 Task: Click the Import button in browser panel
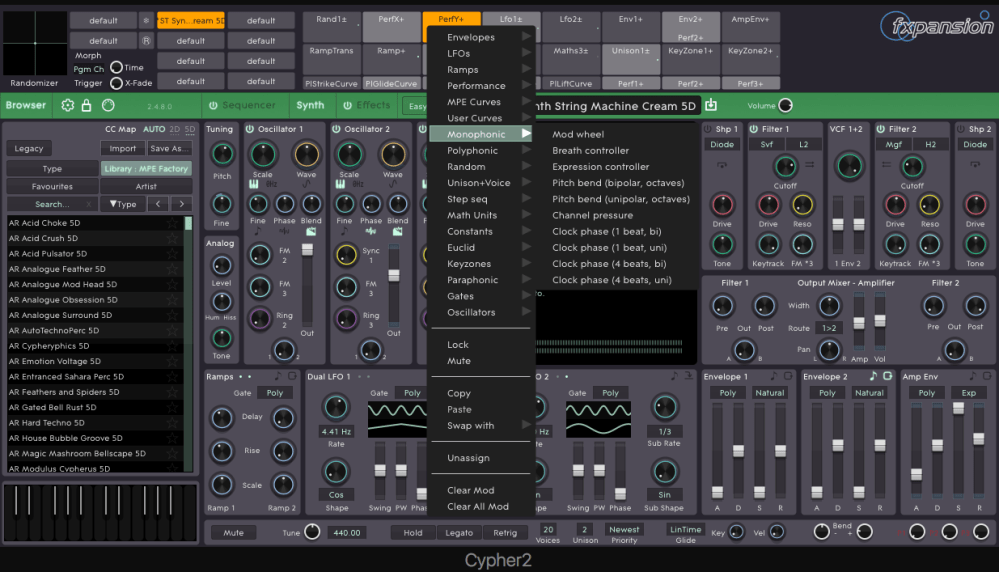(x=122, y=149)
